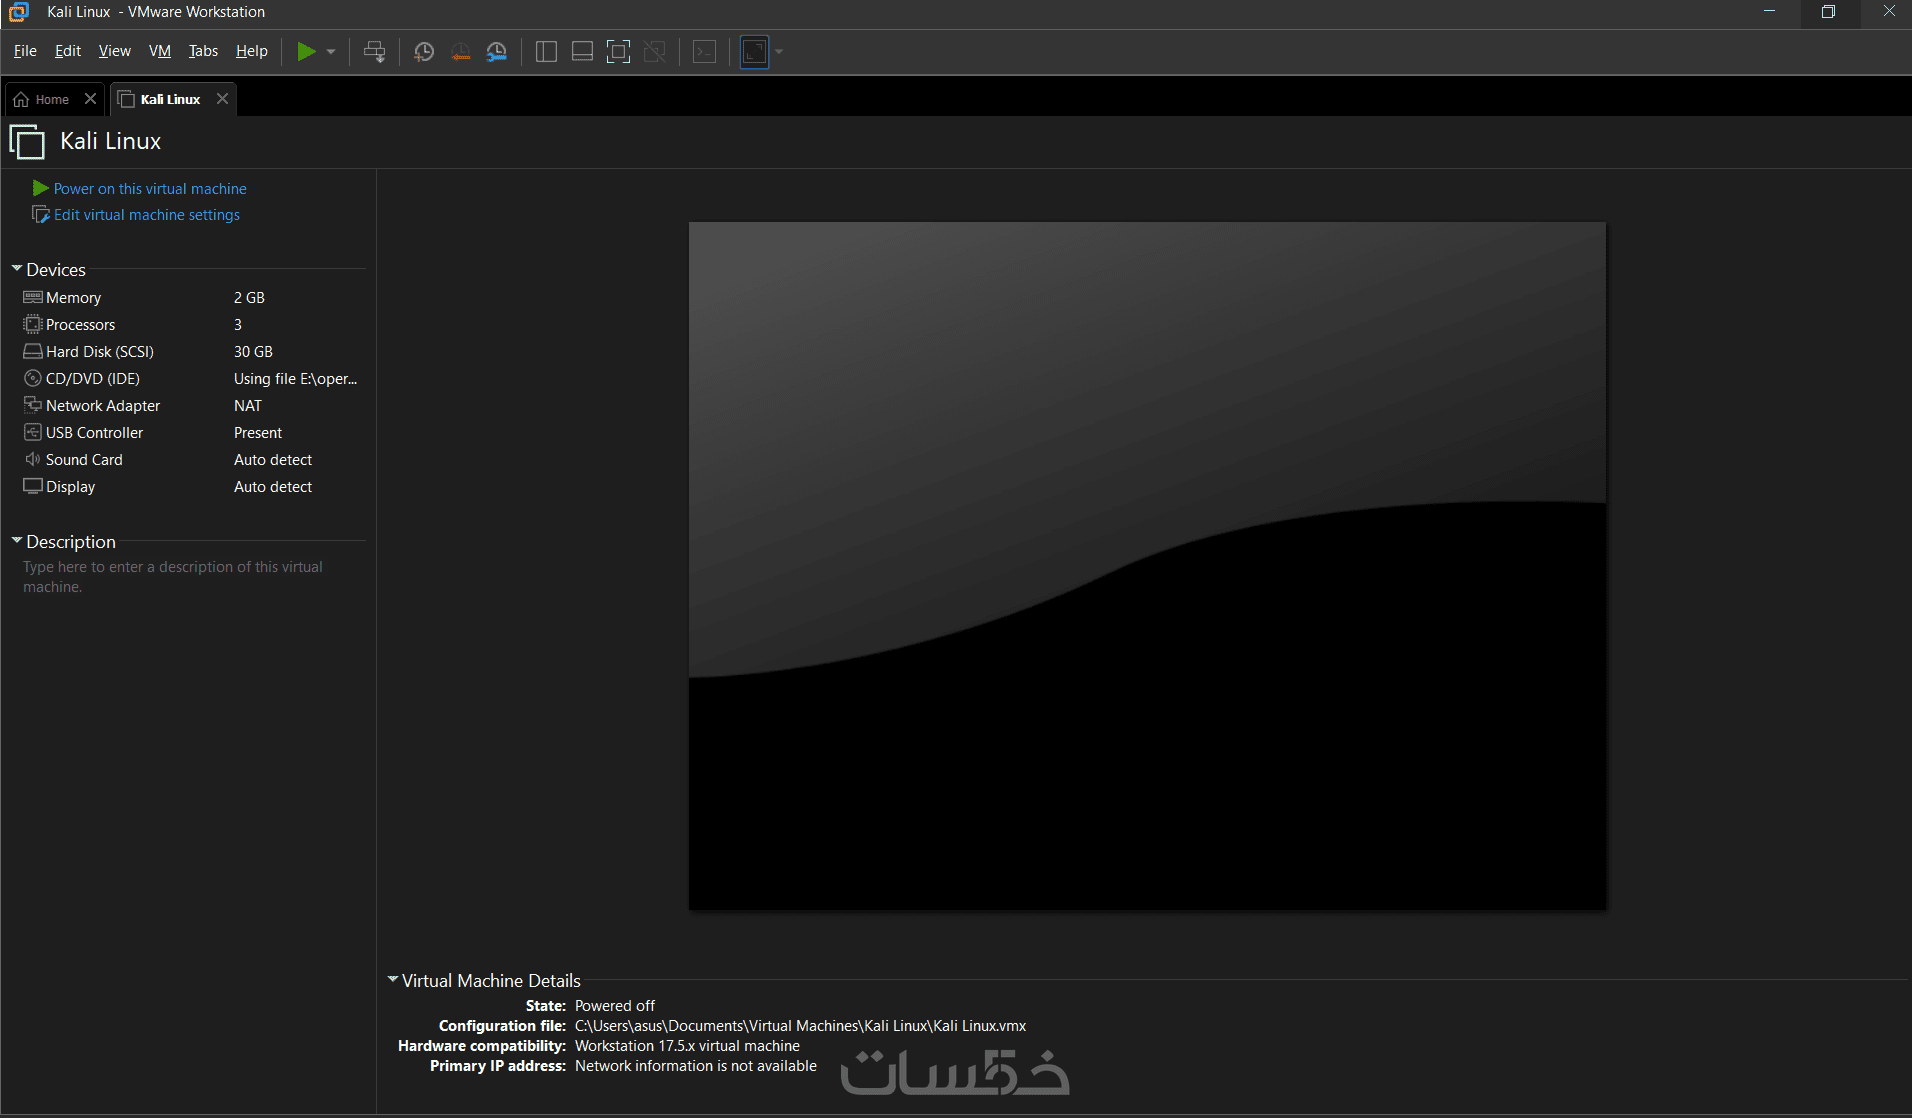Collapse the Devices section

[17, 269]
